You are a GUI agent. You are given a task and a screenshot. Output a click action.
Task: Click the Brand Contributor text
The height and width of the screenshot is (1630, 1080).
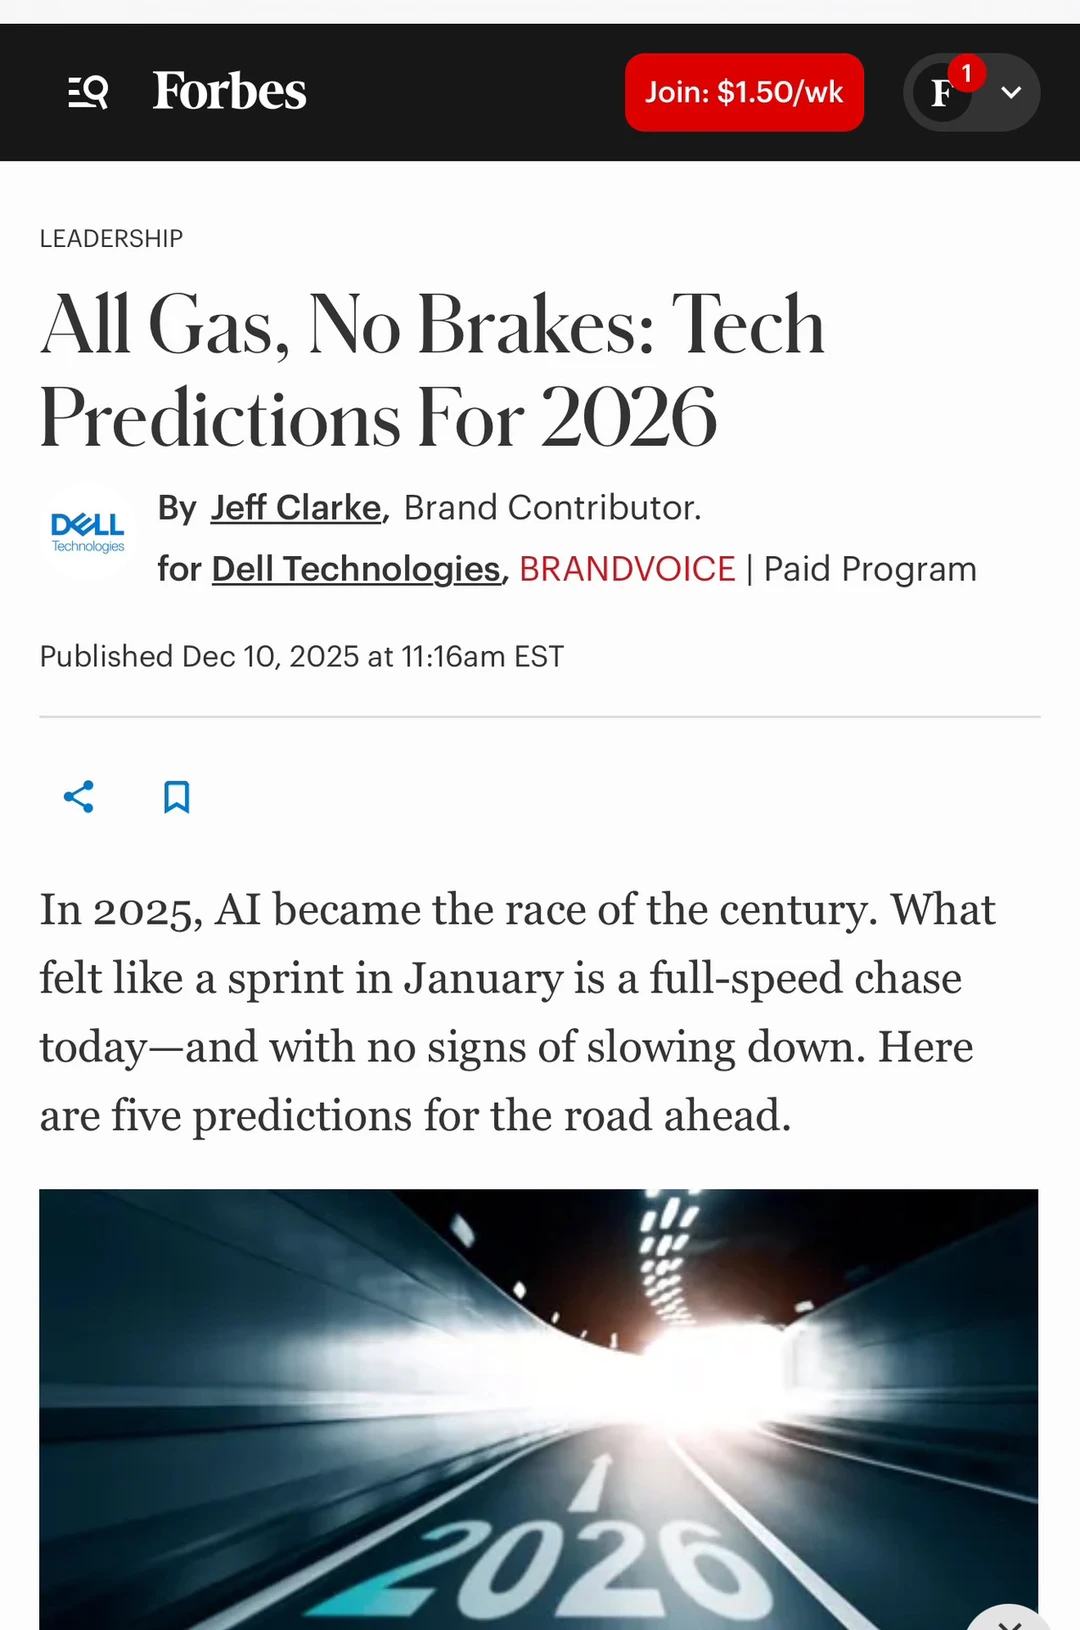[x=552, y=508]
